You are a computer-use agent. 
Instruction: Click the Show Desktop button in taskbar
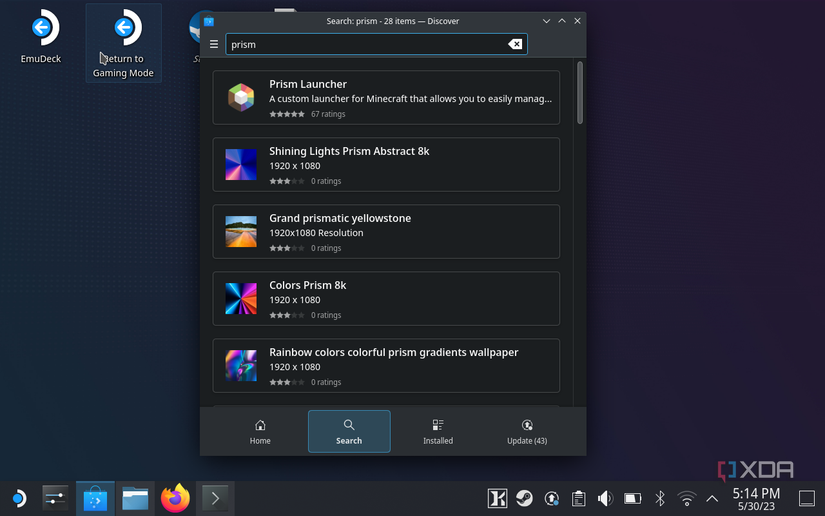pyautogui.click(x=807, y=498)
